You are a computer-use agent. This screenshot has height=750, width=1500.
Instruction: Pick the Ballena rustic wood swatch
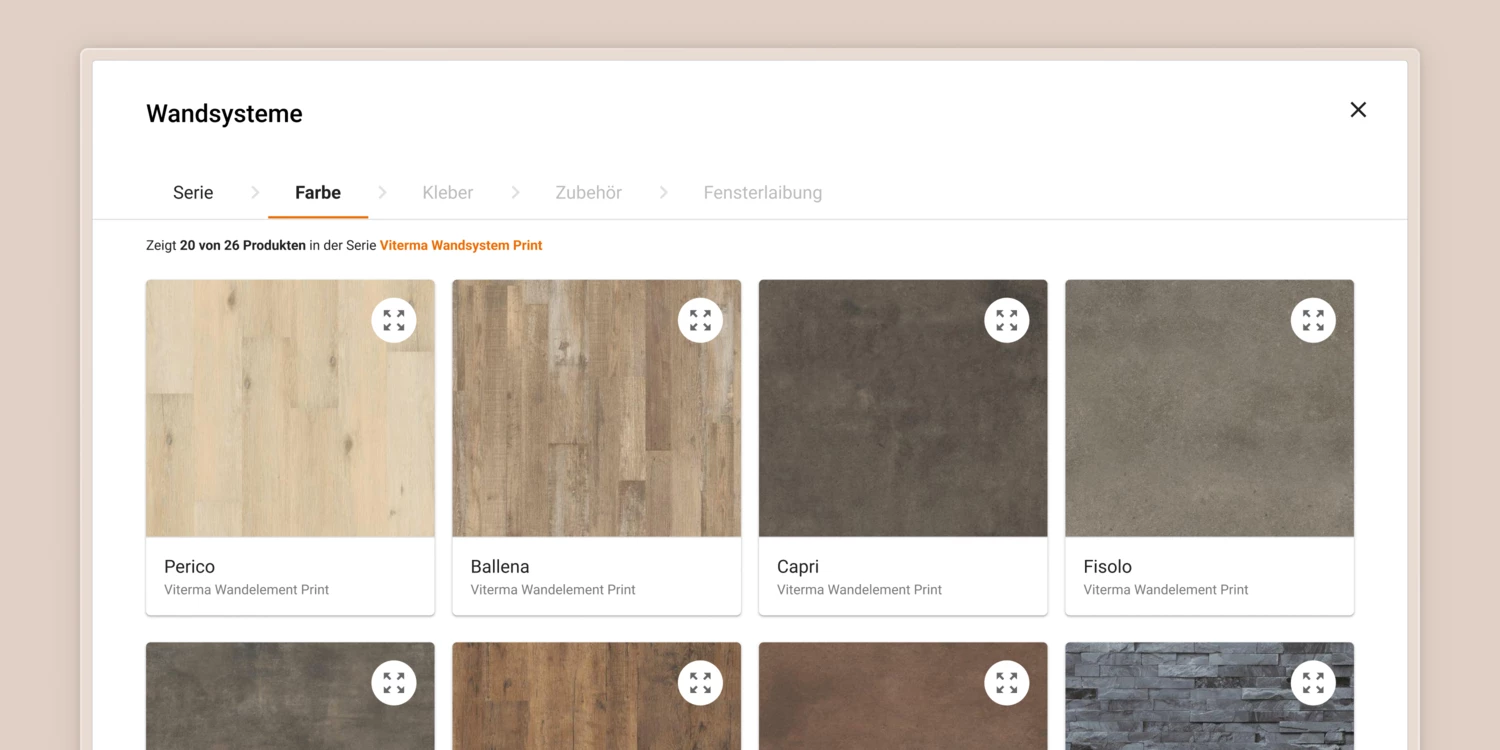click(596, 420)
